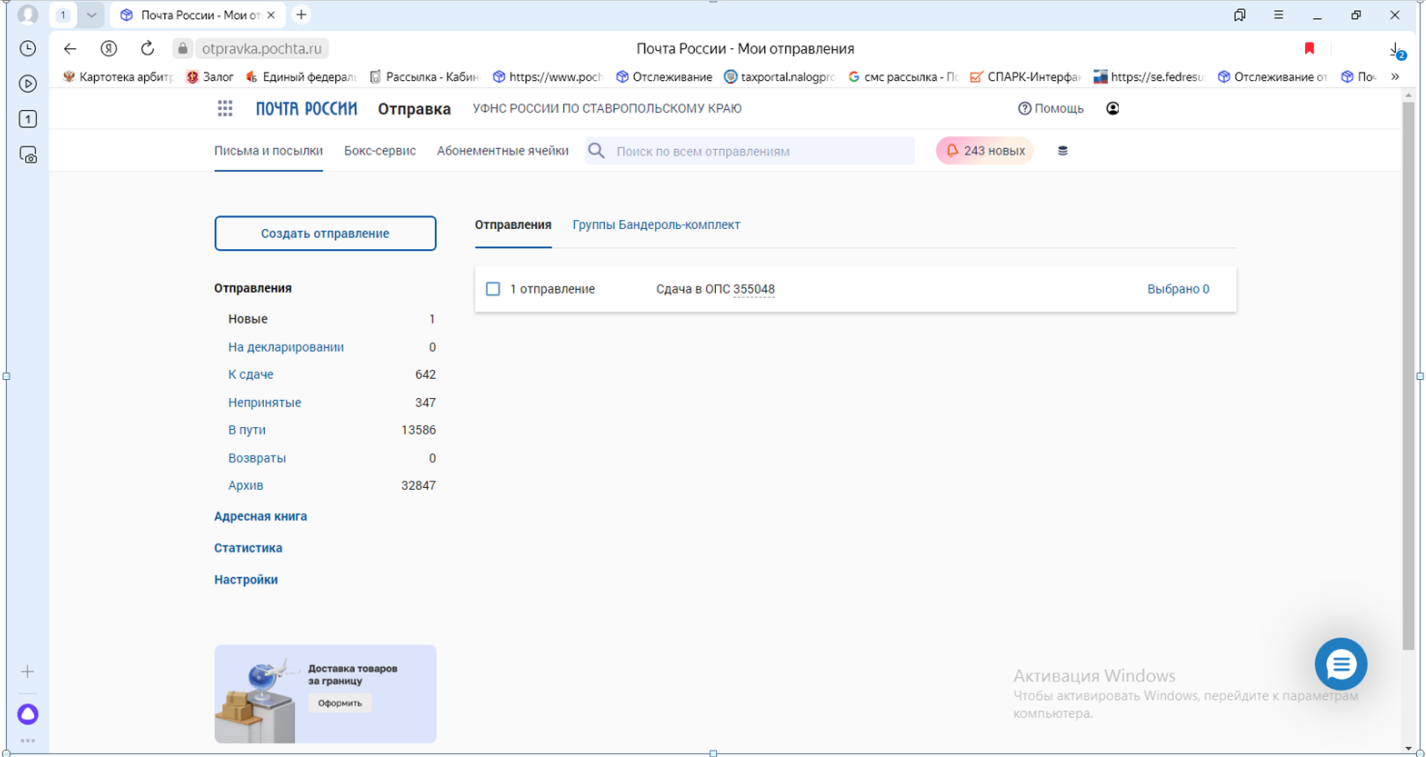Open the sidebar history clock icon

click(28, 48)
